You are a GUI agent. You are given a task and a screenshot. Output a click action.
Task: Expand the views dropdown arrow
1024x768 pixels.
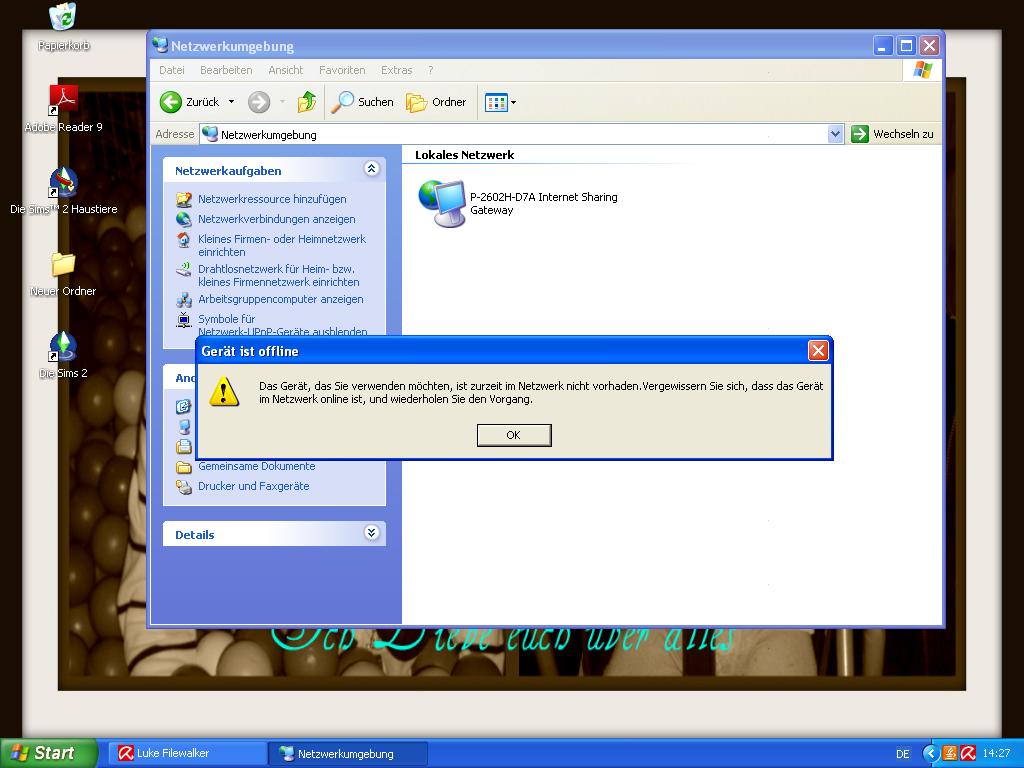(513, 103)
